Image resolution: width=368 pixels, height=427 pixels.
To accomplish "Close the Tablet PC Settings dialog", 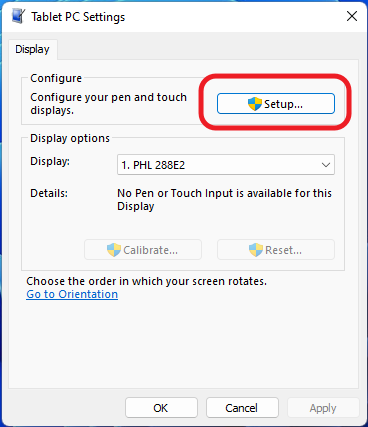I will pos(352,16).
